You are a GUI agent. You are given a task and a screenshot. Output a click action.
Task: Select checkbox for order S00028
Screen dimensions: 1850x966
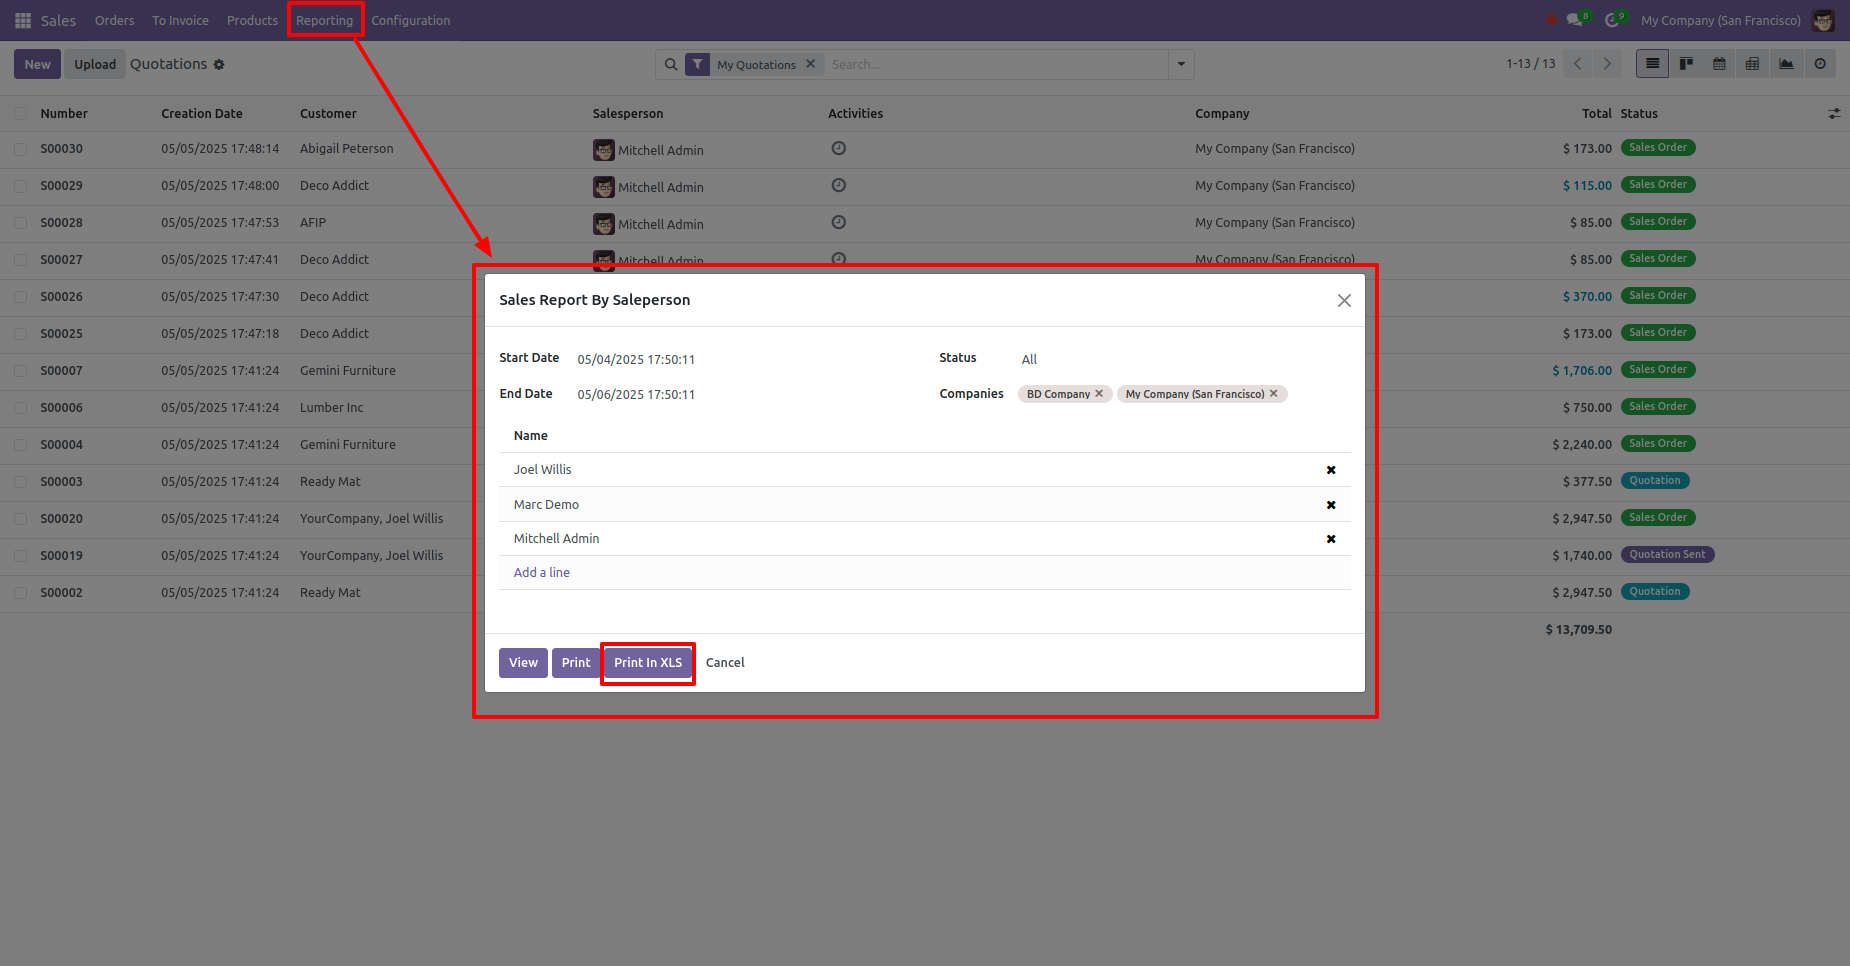(x=21, y=223)
